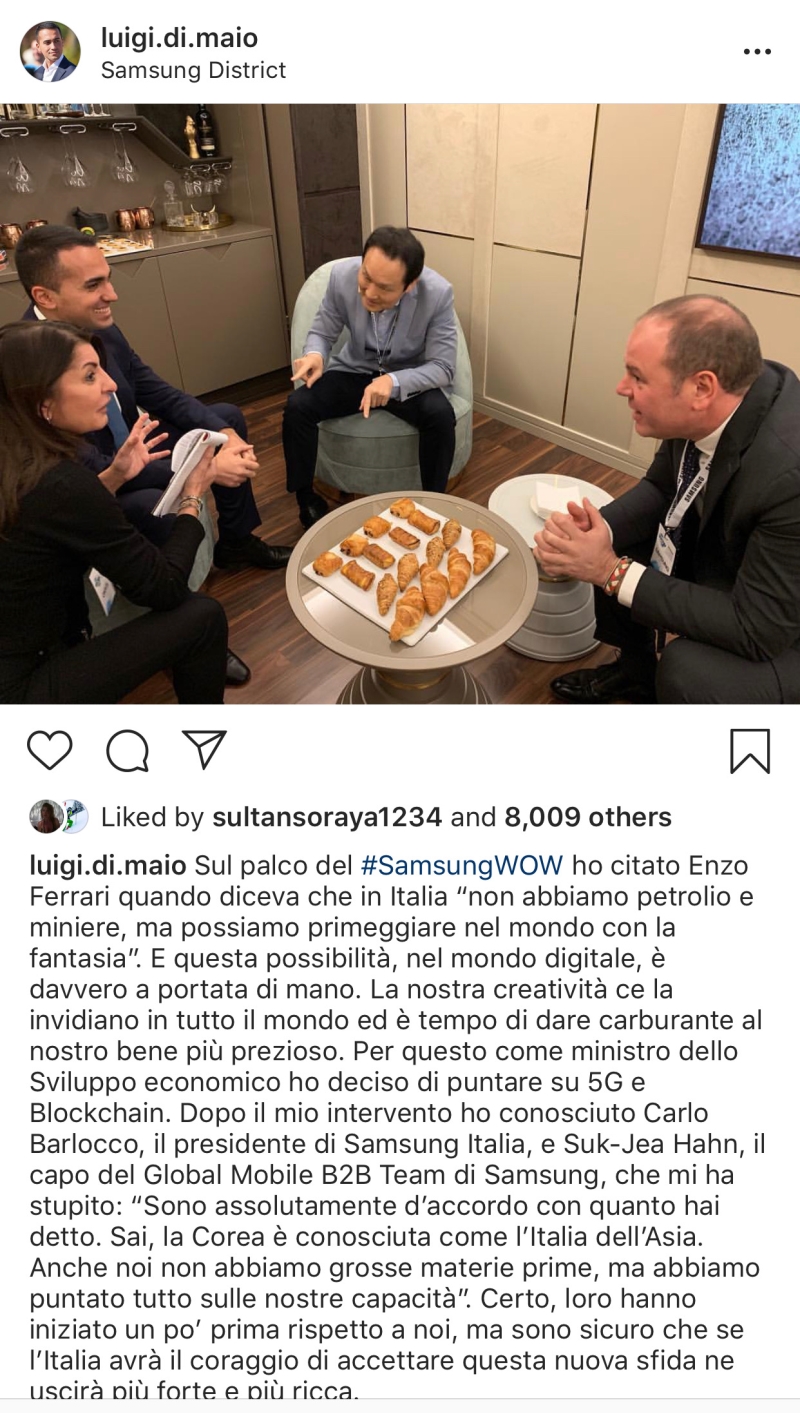Open sultansoraya1234 profile from likes
Image resolution: width=800 pixels, height=1413 pixels.
(327, 817)
